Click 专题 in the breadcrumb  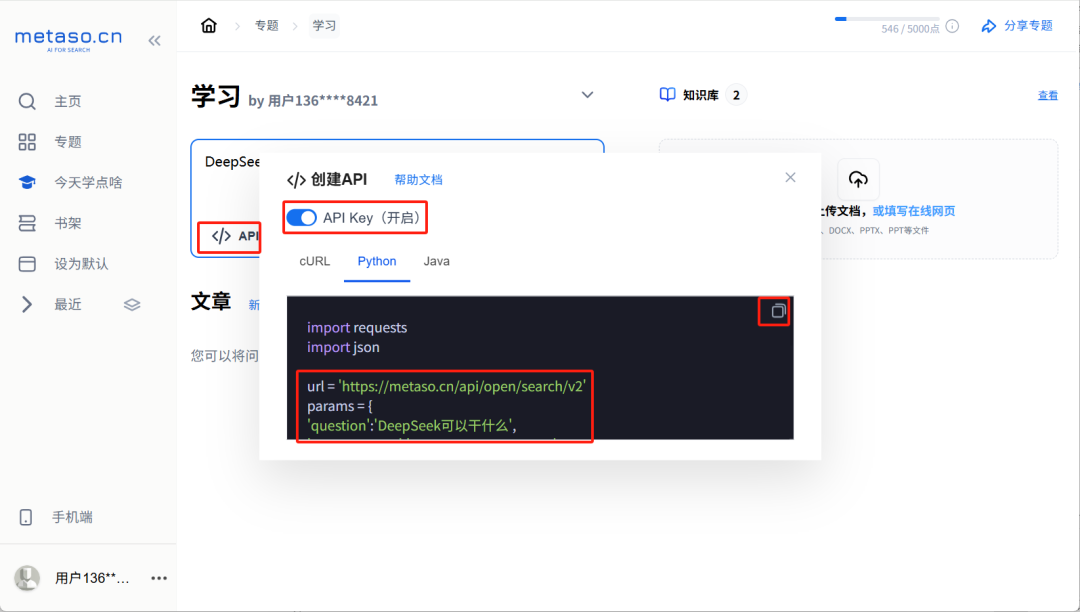267,25
